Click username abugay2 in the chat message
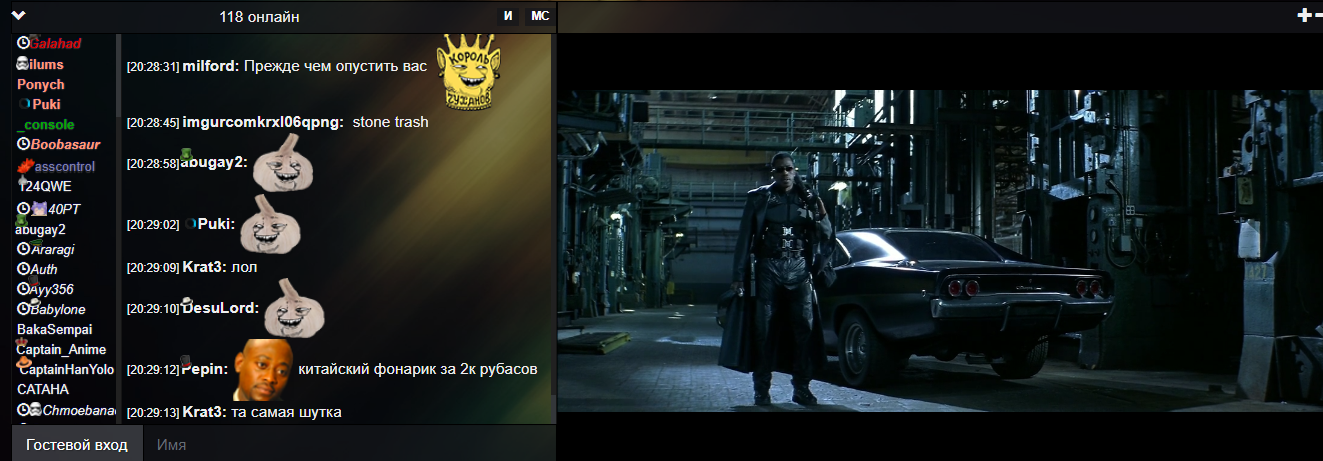This screenshot has height=461, width=1323. coord(214,163)
